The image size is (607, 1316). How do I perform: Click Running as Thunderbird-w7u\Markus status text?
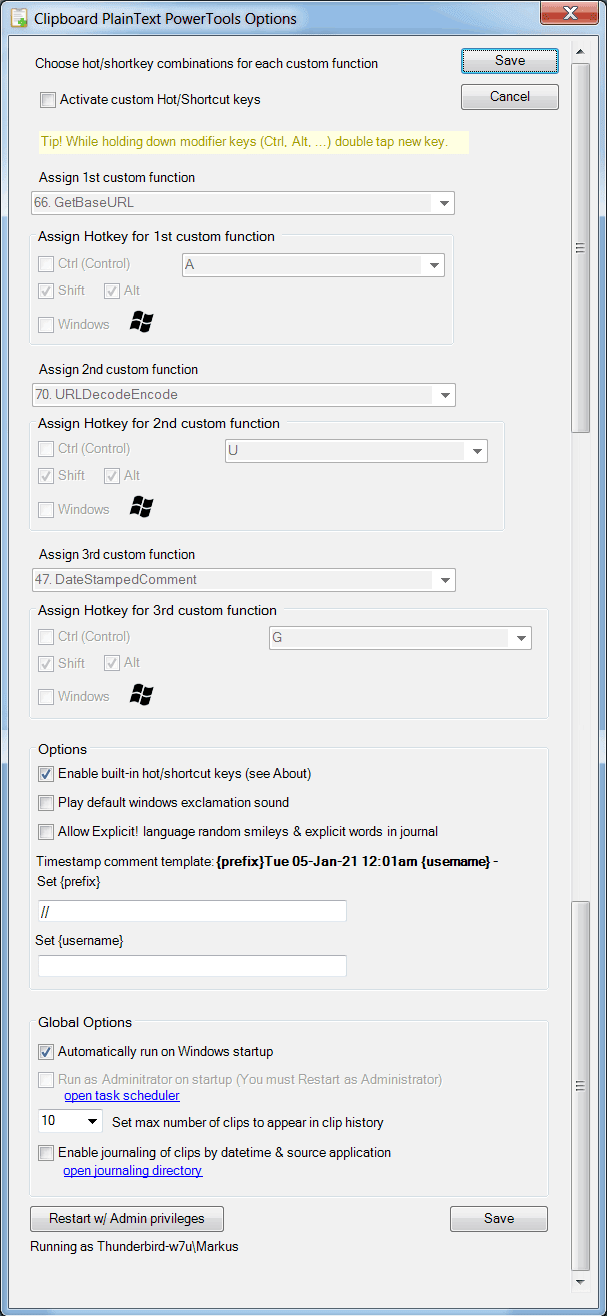(x=135, y=1246)
